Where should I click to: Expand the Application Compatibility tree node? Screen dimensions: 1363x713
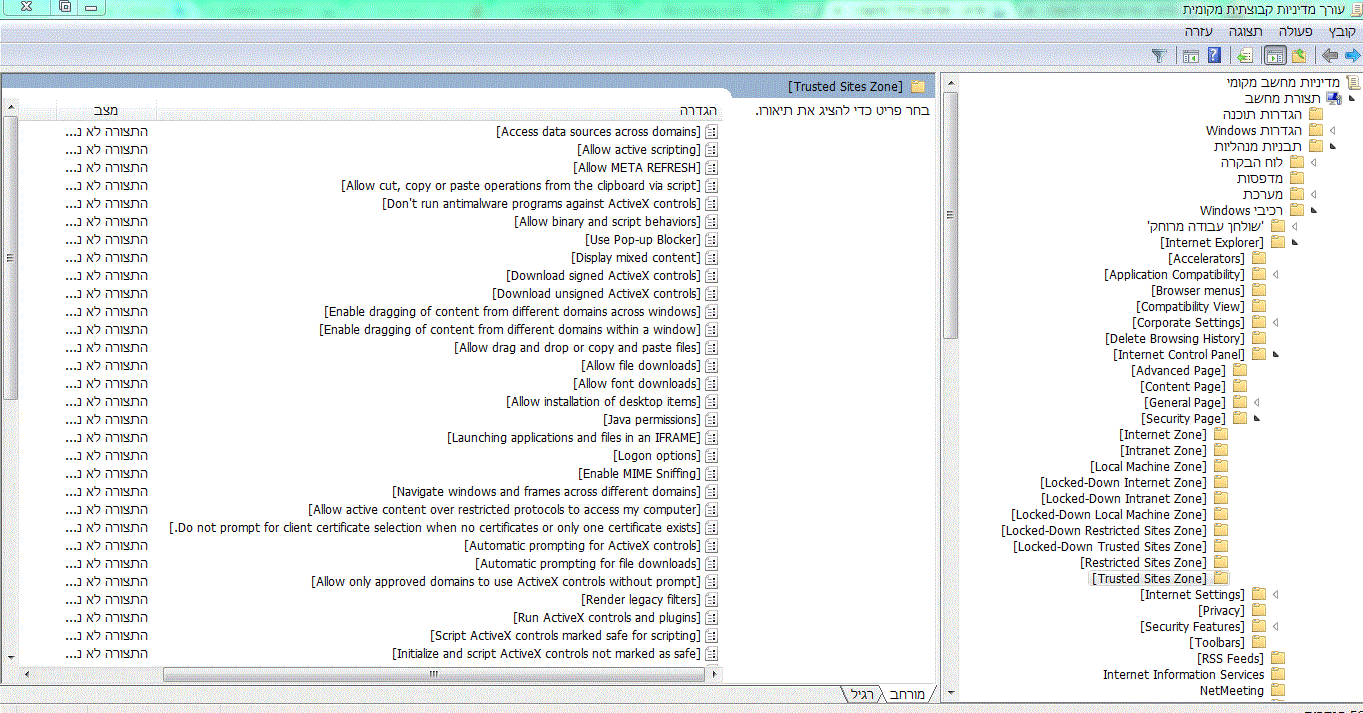pyautogui.click(x=1276, y=275)
